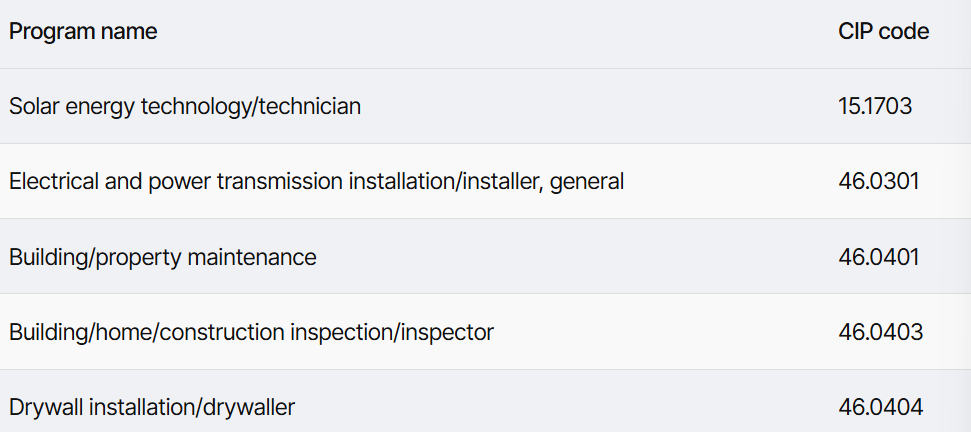Image resolution: width=971 pixels, height=432 pixels.
Task: Select CIP code 46.0401
Action: click(x=879, y=257)
